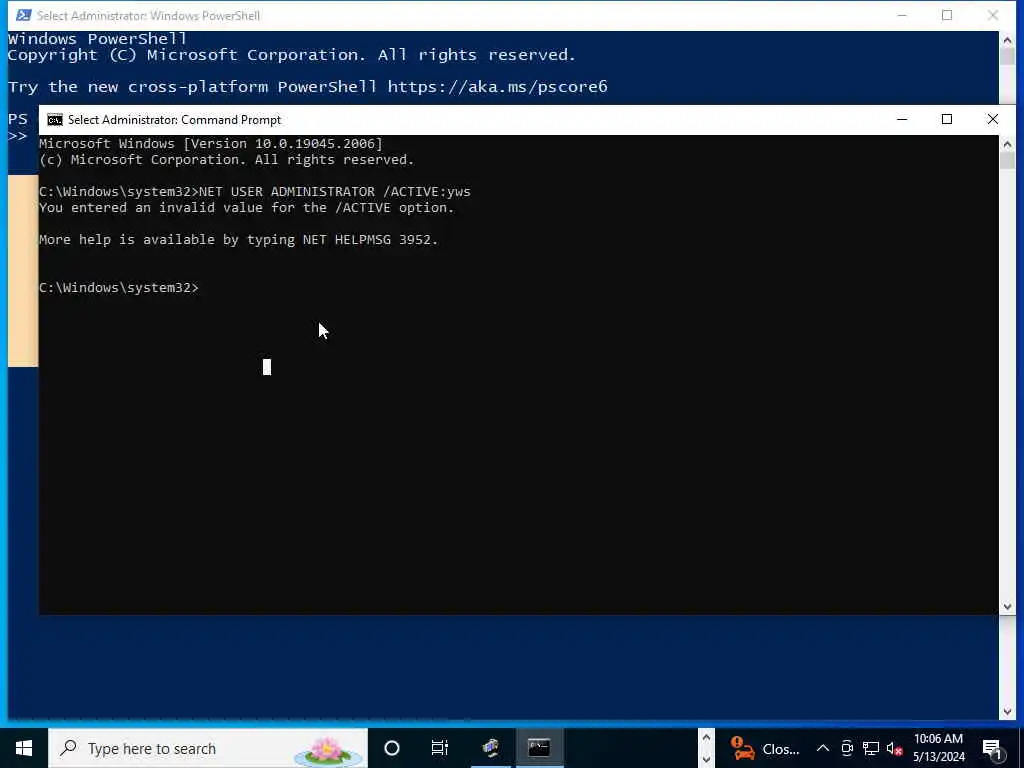This screenshot has width=1024, height=768.
Task: Minimize the Windows PowerShell window
Action: coord(902,15)
